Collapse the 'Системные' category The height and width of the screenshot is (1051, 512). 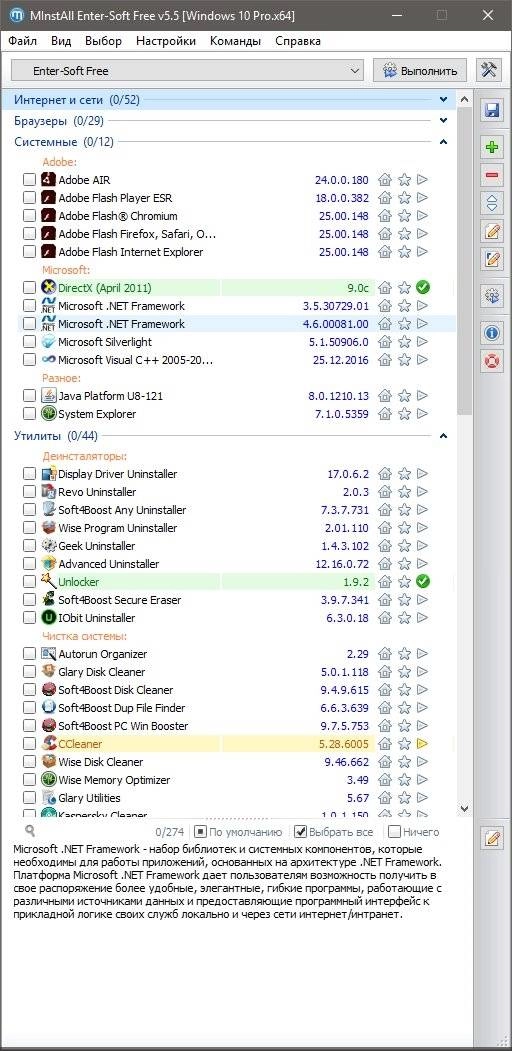click(x=443, y=141)
